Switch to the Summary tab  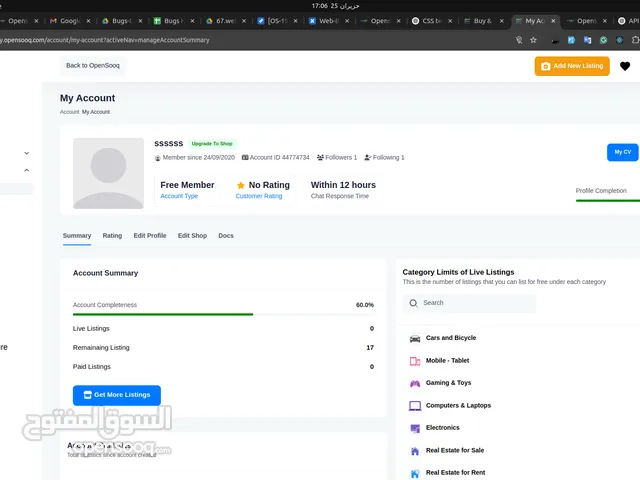tap(77, 236)
